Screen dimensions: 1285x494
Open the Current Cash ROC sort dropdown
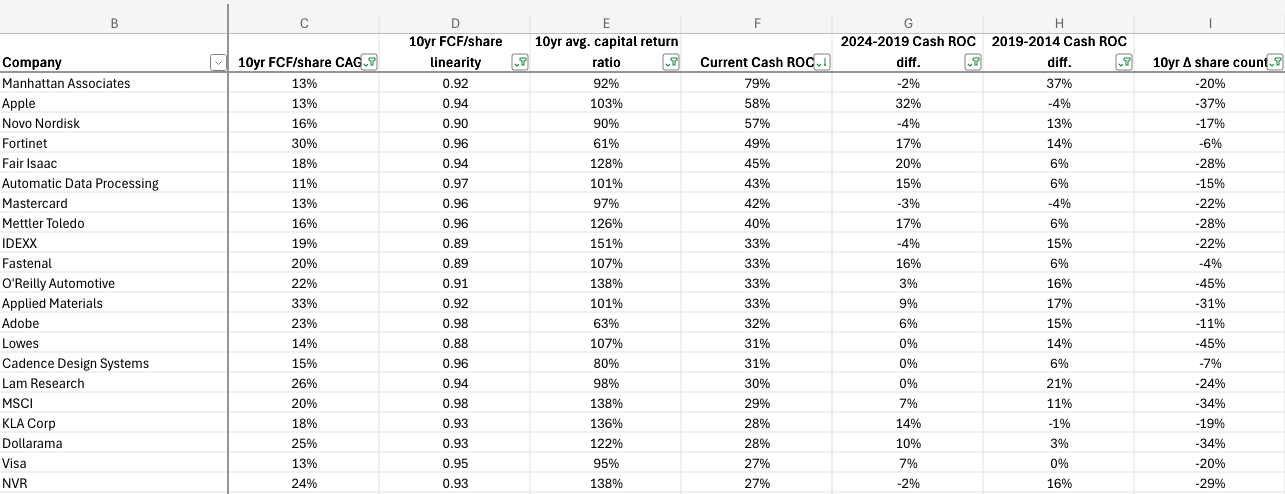(823, 63)
